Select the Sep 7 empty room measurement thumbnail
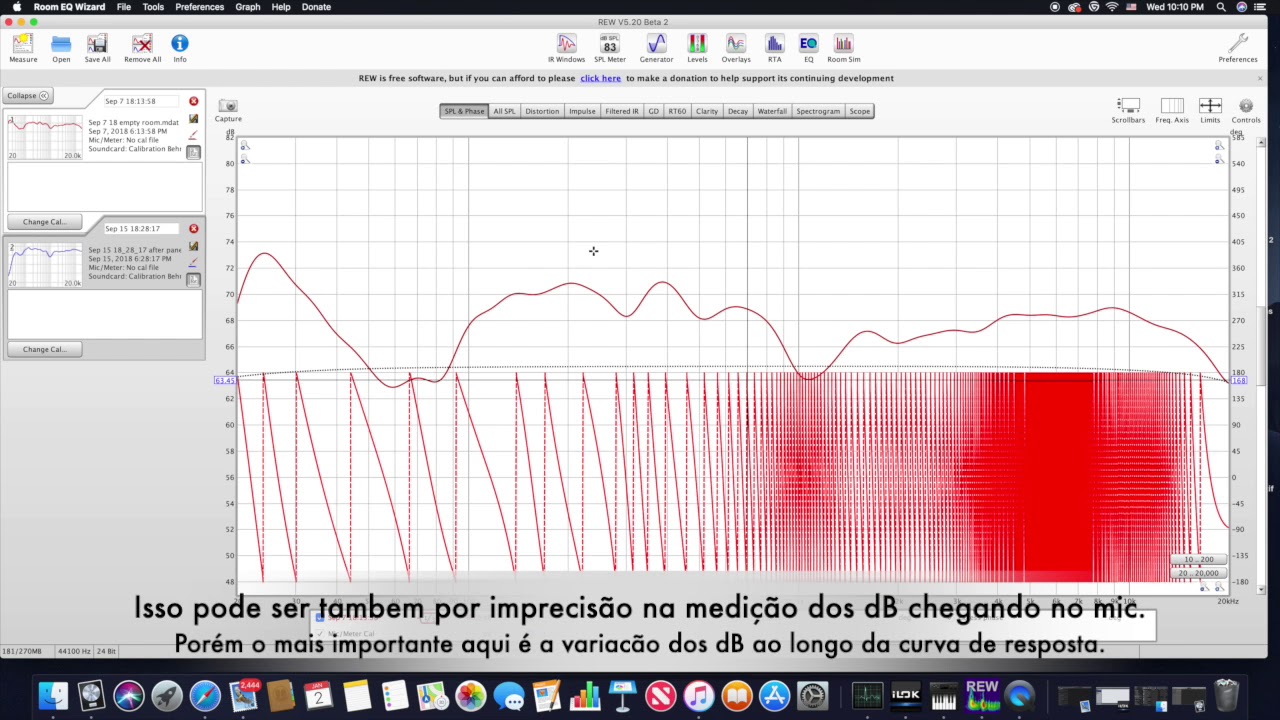This screenshot has width=1280, height=720. coord(45,137)
